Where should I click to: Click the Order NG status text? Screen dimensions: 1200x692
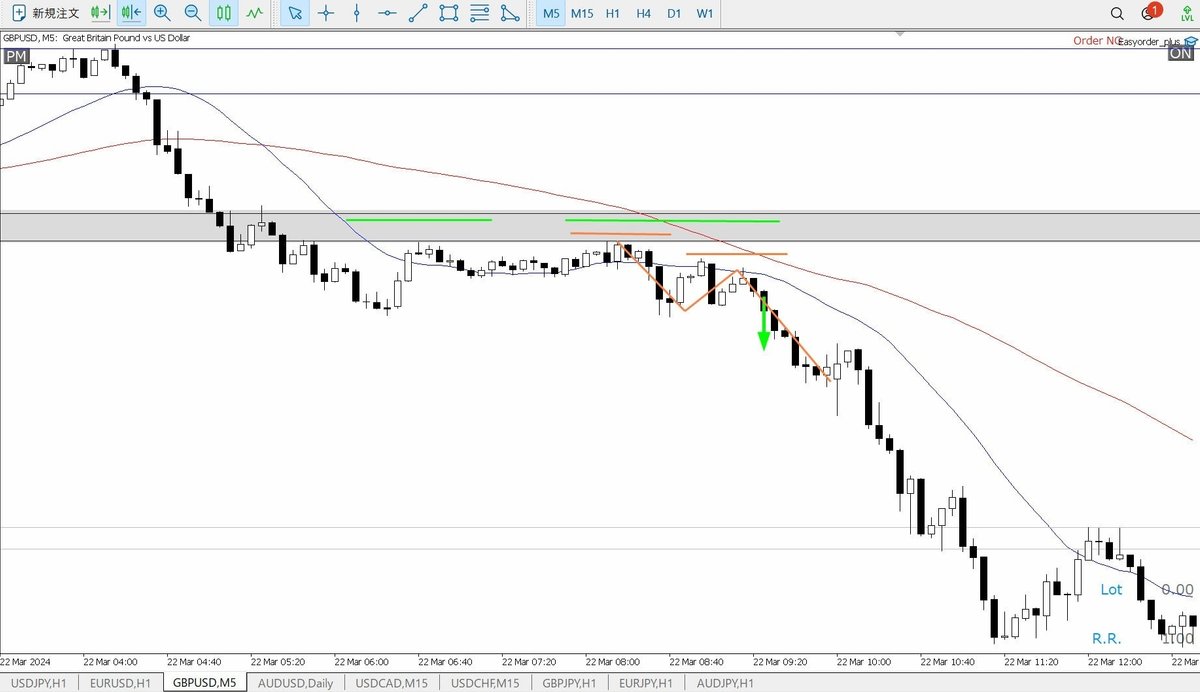[x=1096, y=41]
